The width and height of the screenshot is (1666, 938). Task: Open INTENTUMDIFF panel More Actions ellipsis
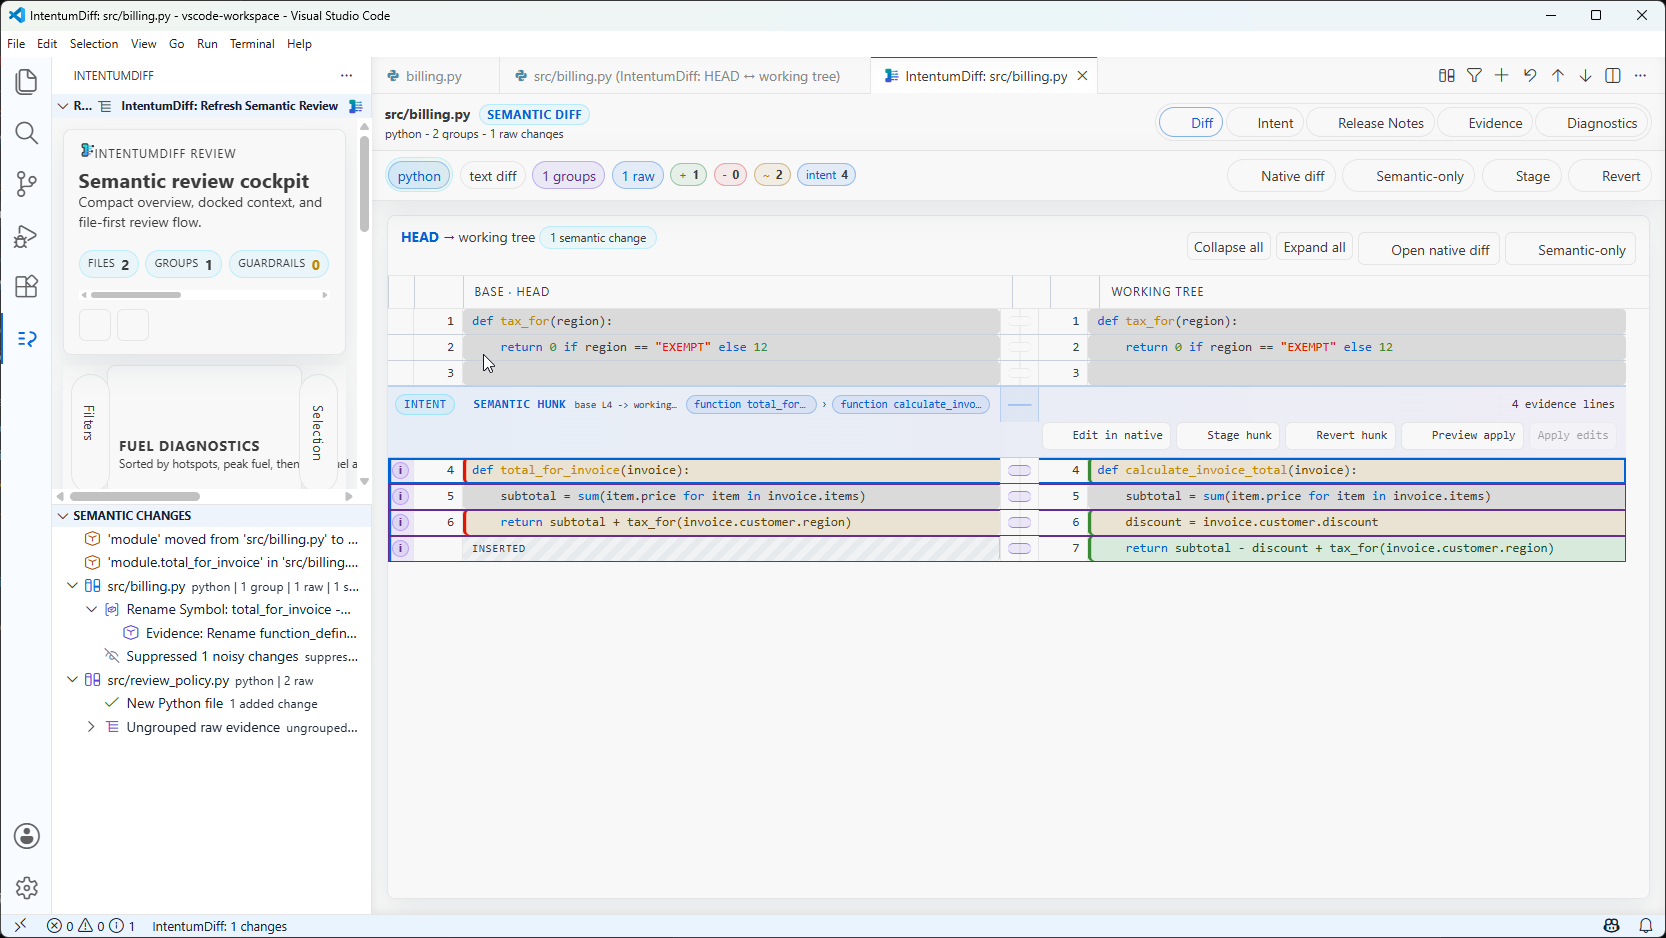346,76
